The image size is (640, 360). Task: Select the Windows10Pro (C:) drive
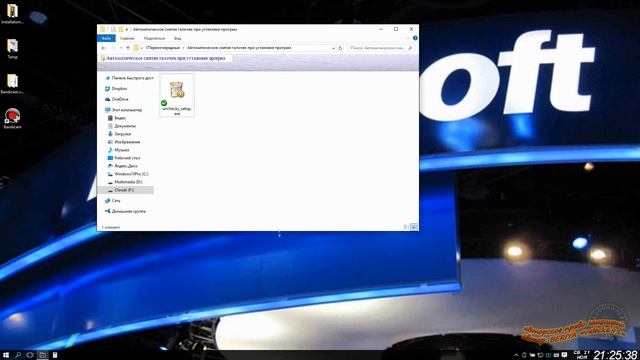click(128, 174)
